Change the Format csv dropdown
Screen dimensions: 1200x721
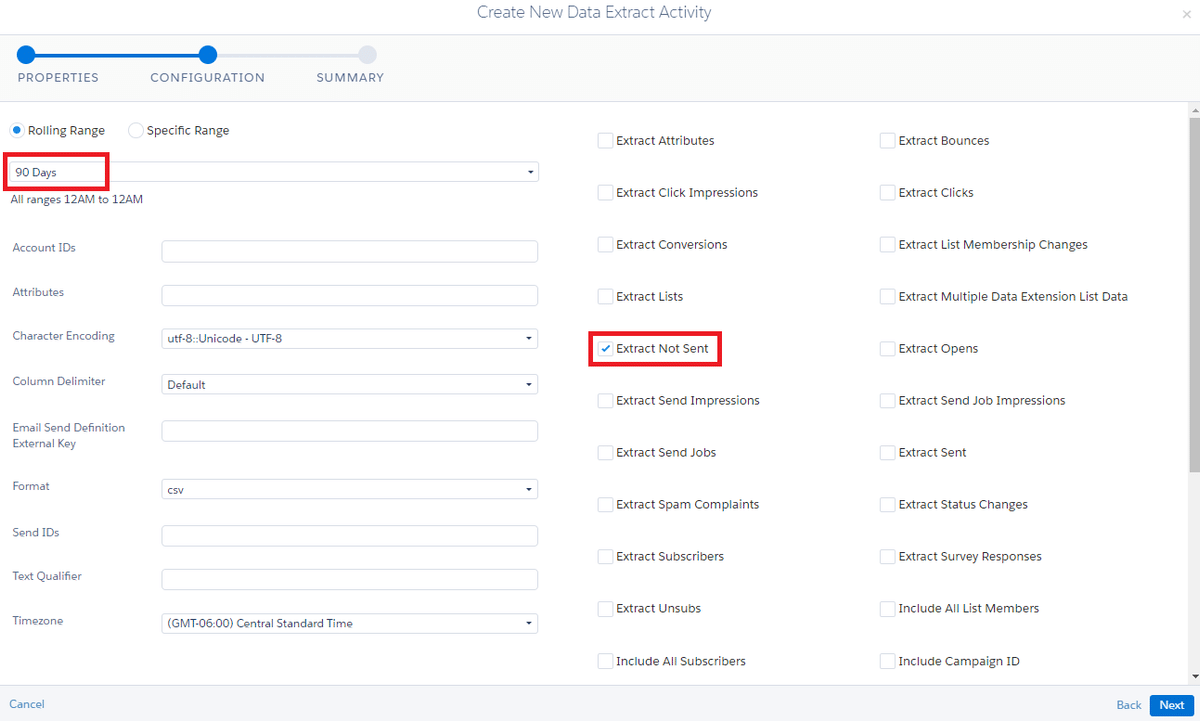(x=349, y=490)
